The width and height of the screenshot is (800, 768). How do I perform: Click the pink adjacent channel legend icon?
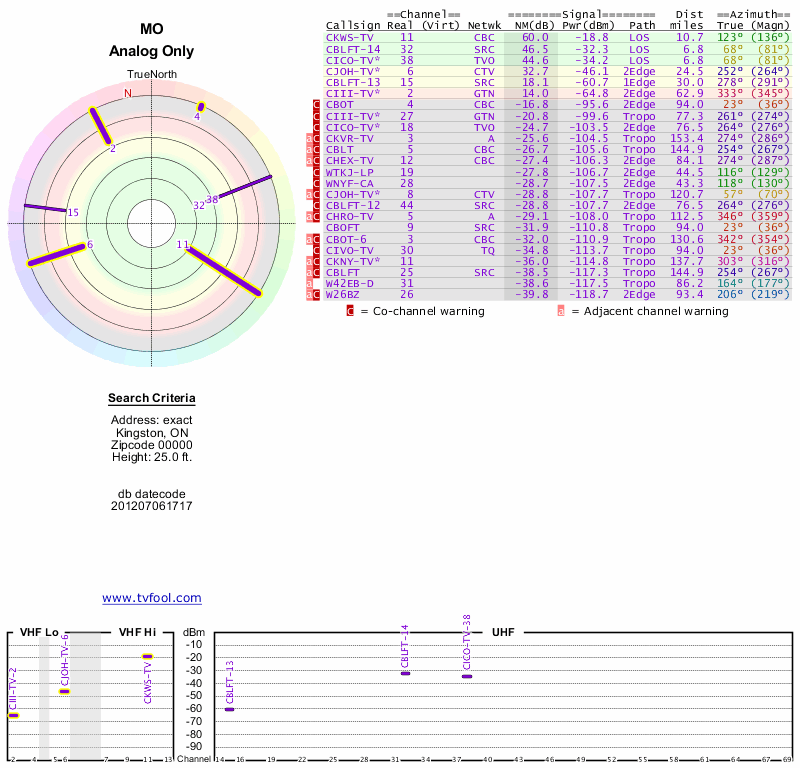[561, 311]
